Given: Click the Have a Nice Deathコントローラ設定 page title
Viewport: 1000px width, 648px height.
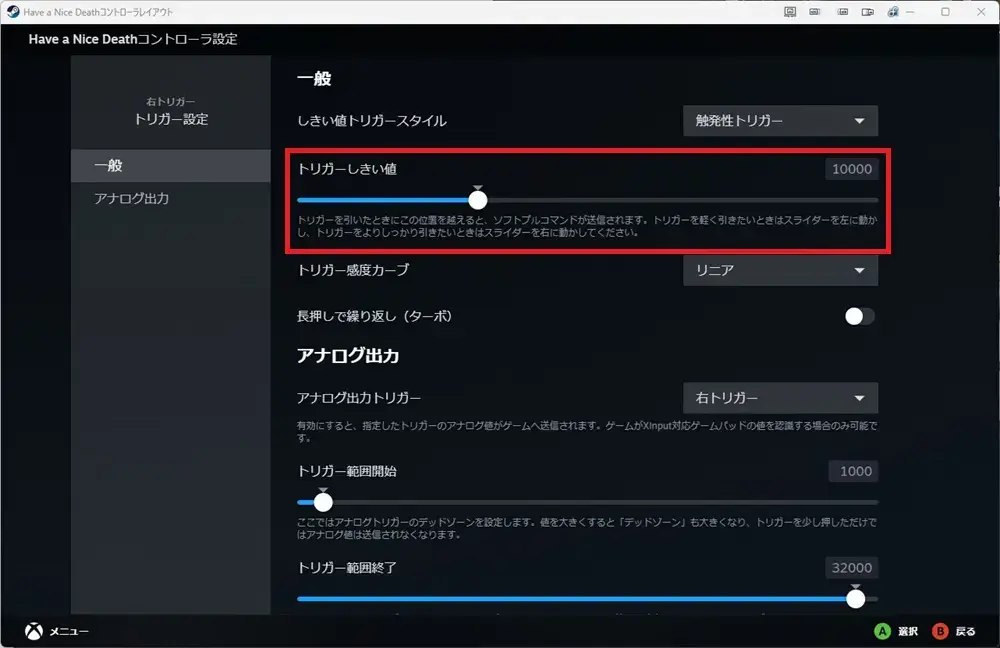Looking at the screenshot, I should coord(133,39).
